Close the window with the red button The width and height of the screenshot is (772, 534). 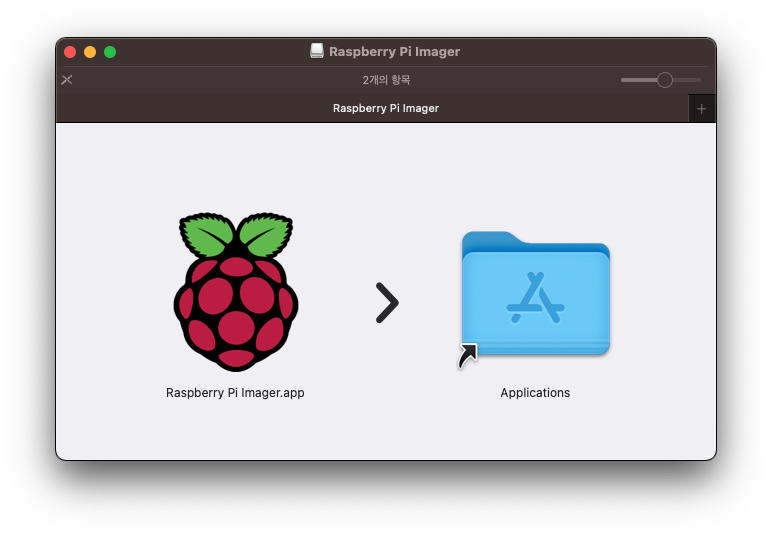(70, 52)
